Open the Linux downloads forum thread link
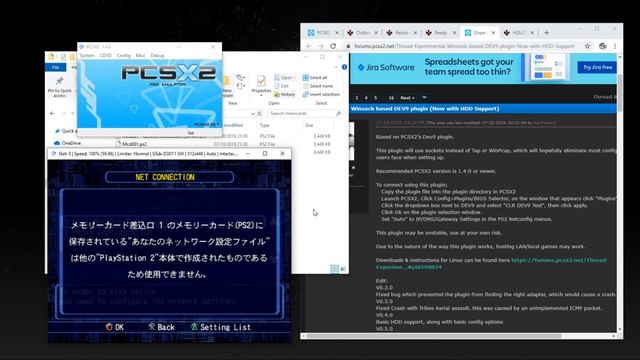 pos(491,264)
